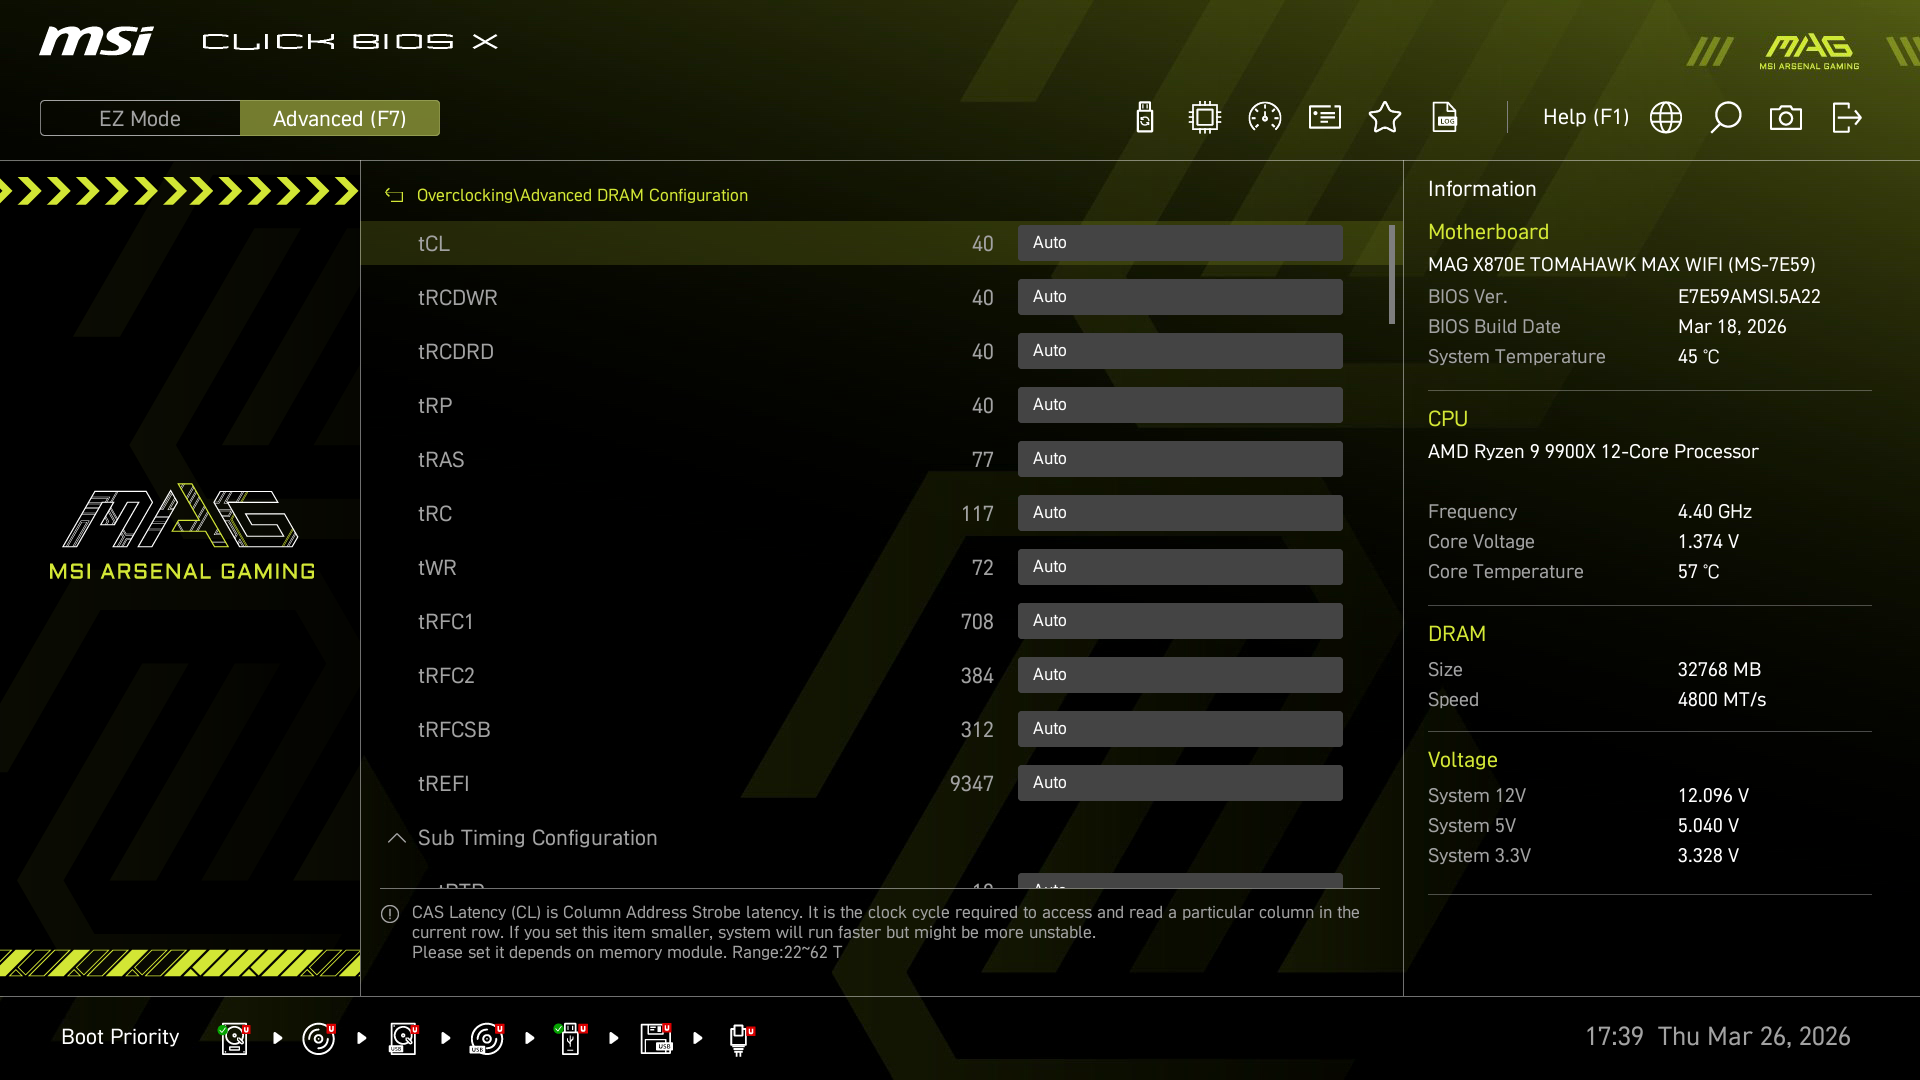Viewport: 1920px width, 1080px height.
Task: Open the Hardware Monitor gauge icon
Action: (1264, 117)
